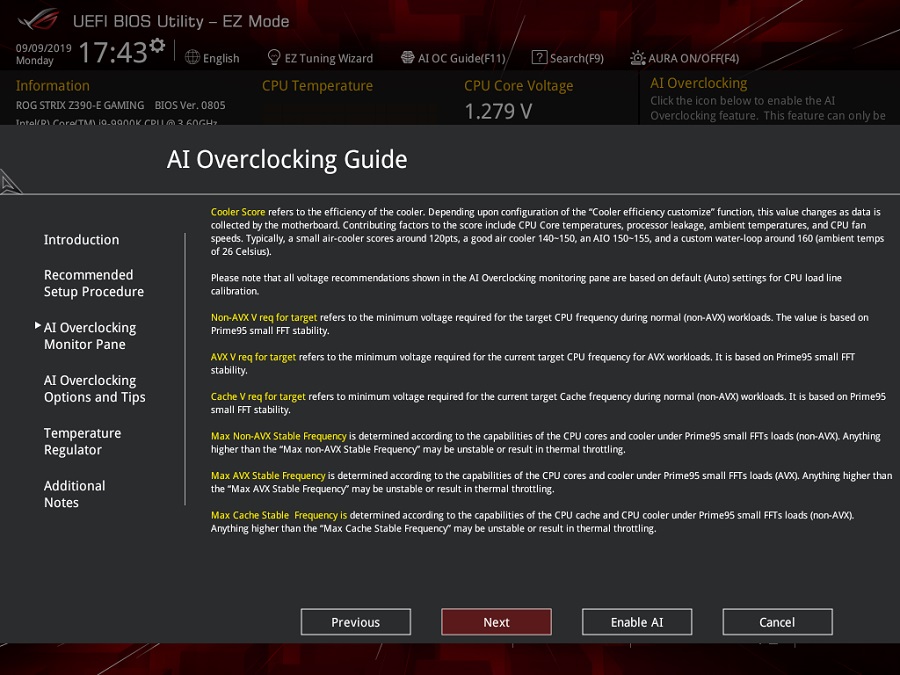Screen dimensions: 900x675
Task: Select AI Overclocking Monitor Pane section
Action: pyautogui.click(x=90, y=336)
